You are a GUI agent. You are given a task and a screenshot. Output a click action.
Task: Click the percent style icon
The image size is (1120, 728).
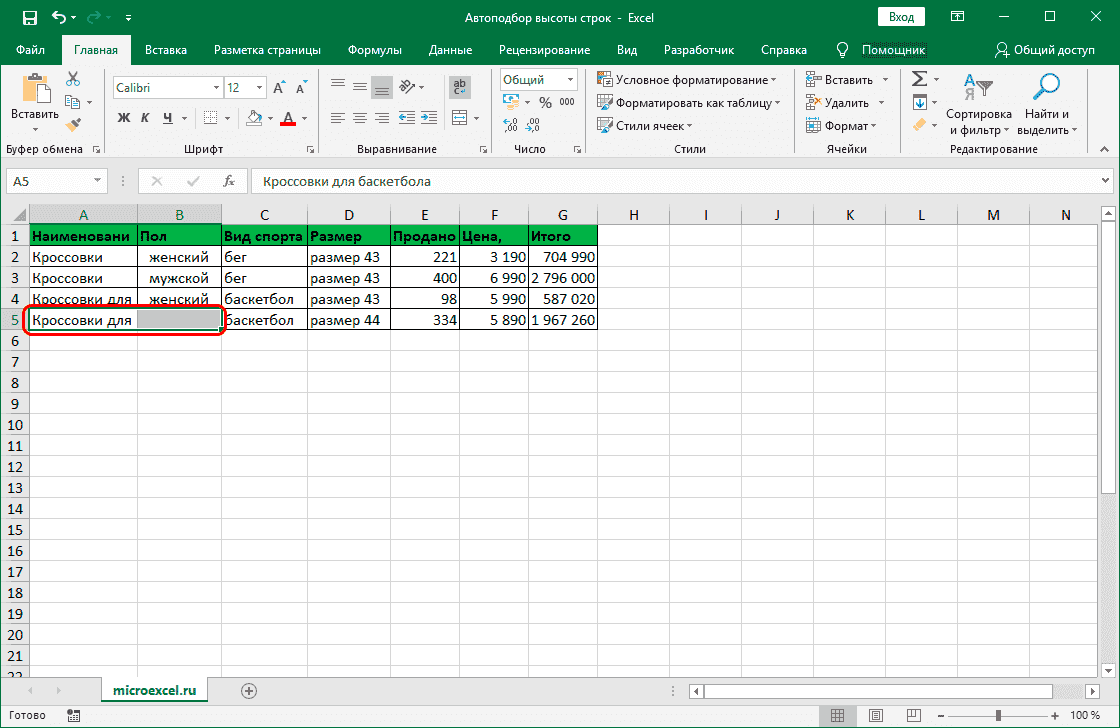coord(545,102)
